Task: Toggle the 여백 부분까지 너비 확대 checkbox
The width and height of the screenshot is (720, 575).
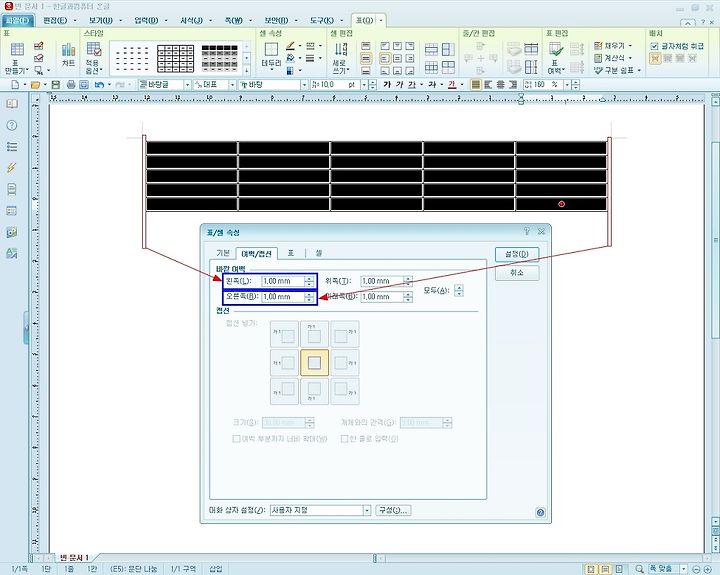Action: pyautogui.click(x=236, y=439)
